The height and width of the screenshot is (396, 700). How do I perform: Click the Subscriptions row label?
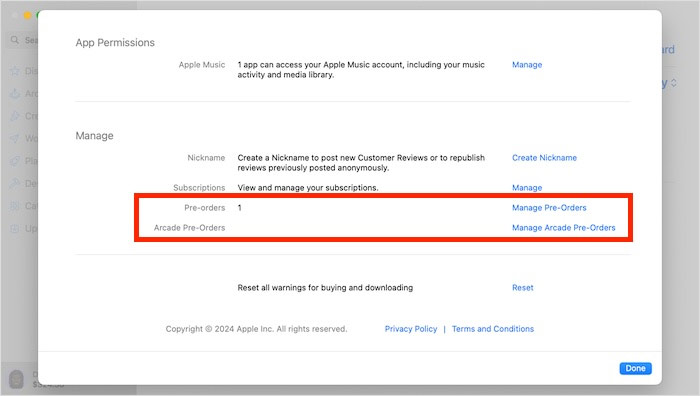click(199, 188)
